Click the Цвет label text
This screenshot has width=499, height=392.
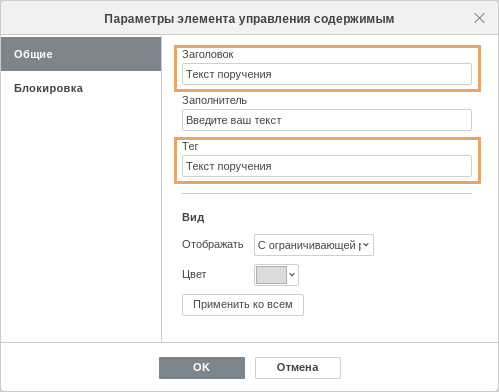pos(194,274)
